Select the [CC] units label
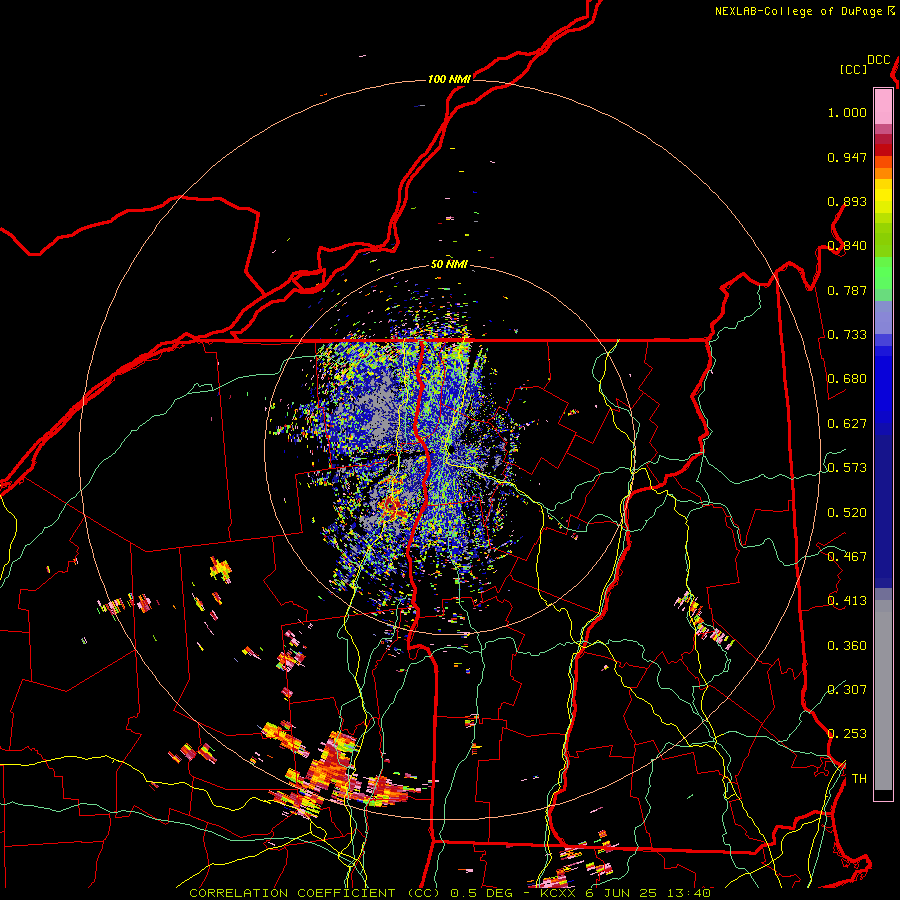 (x=853, y=69)
